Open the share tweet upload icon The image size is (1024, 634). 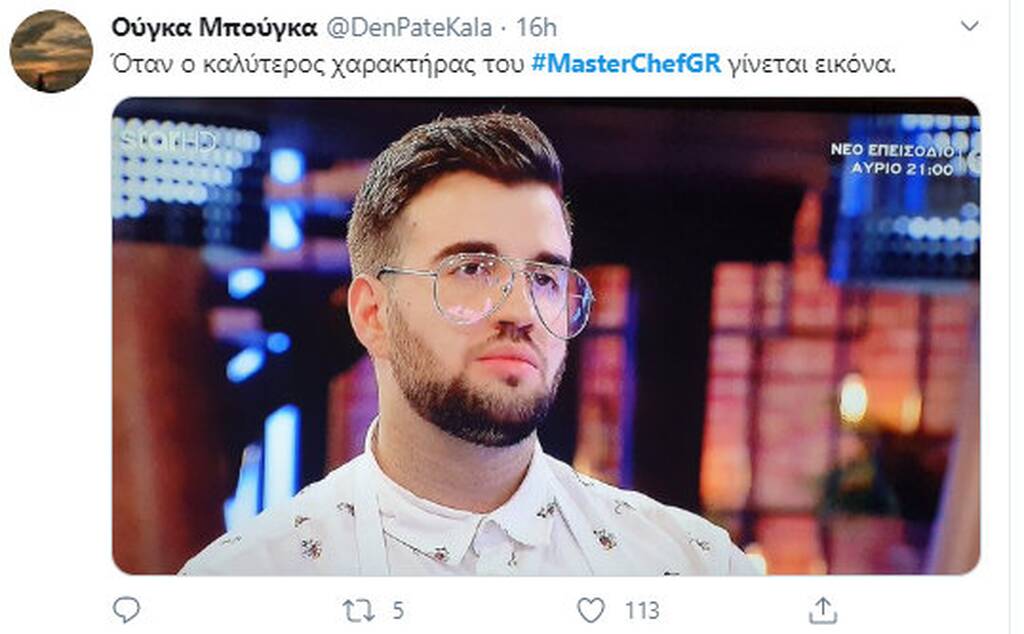pos(823,610)
